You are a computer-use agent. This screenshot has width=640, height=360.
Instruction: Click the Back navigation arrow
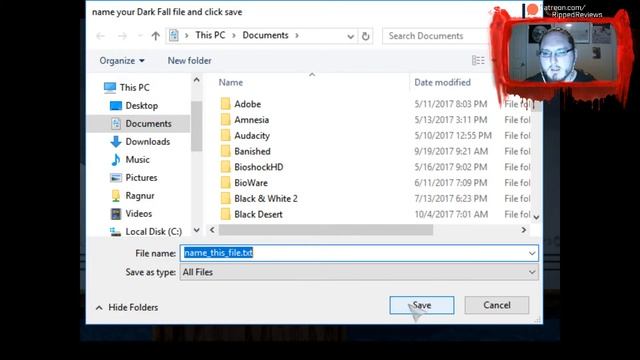tap(101, 36)
